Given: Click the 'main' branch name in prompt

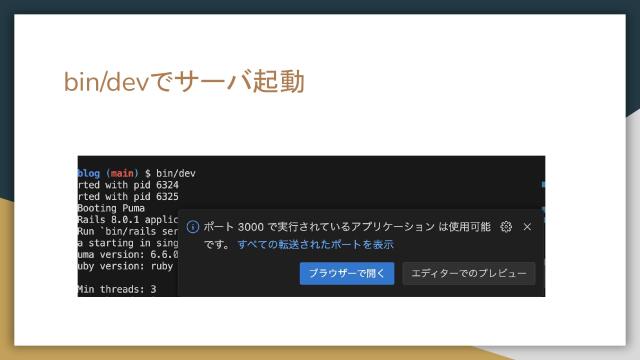Looking at the screenshot, I should (x=122, y=173).
